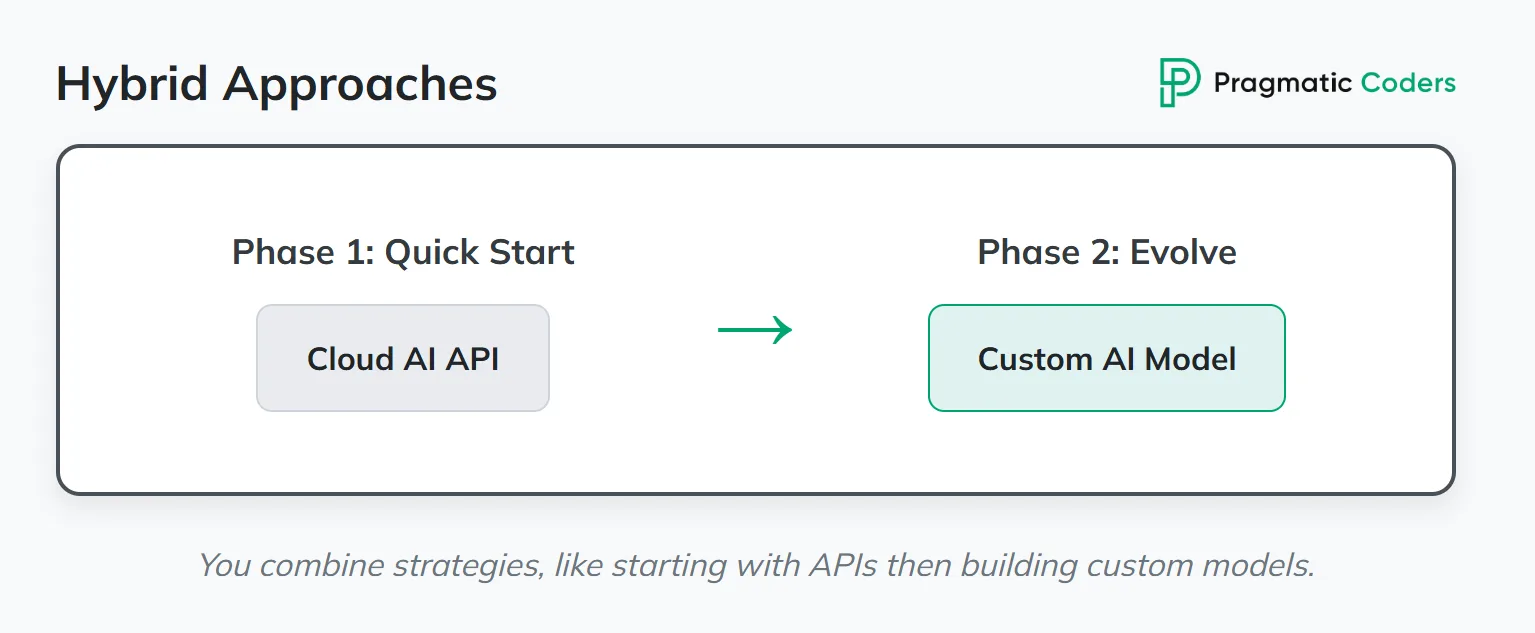1535x633 pixels.
Task: Click the italic caption below the panel
Action: tap(756, 565)
